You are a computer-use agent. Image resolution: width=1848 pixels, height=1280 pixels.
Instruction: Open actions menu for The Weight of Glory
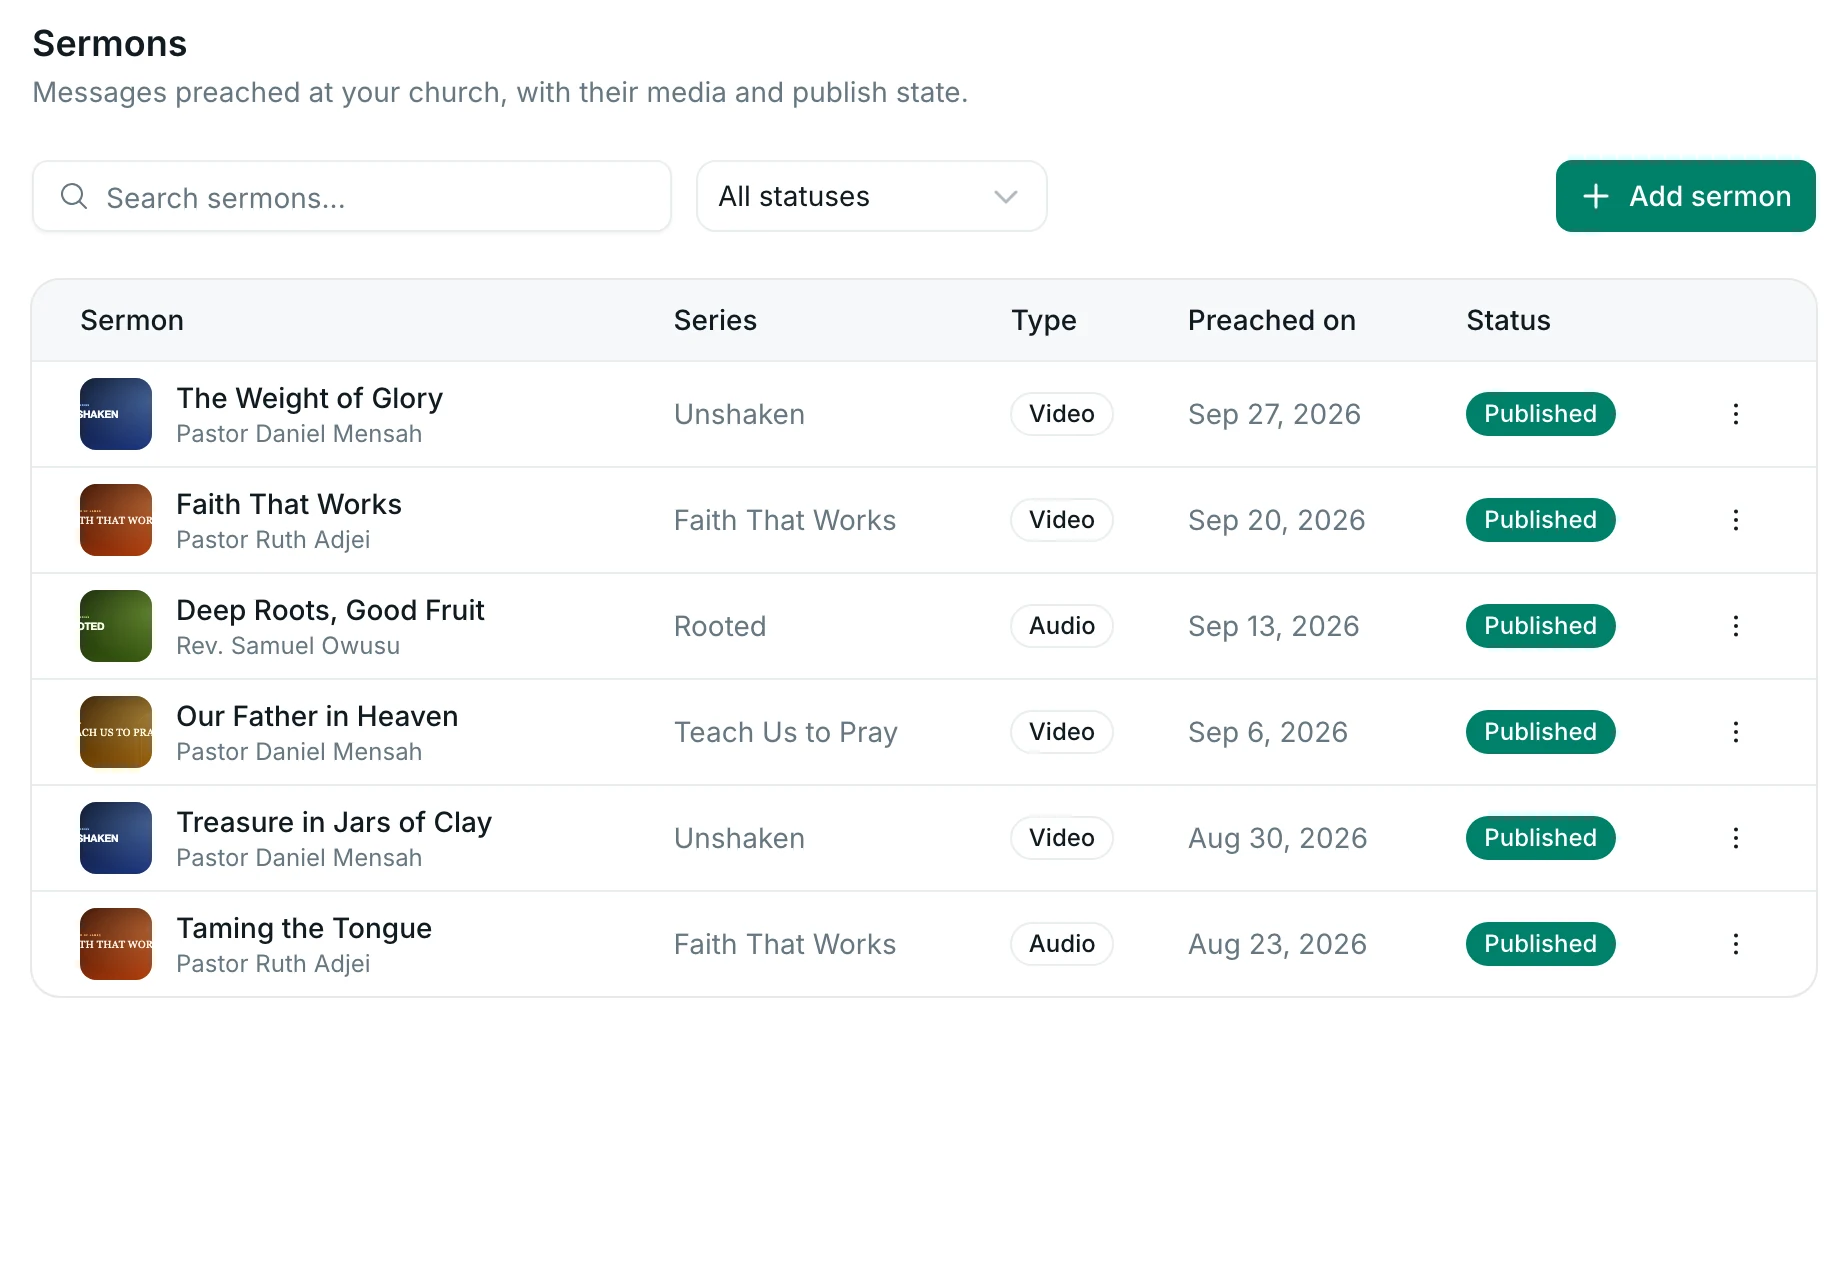[1735, 414]
